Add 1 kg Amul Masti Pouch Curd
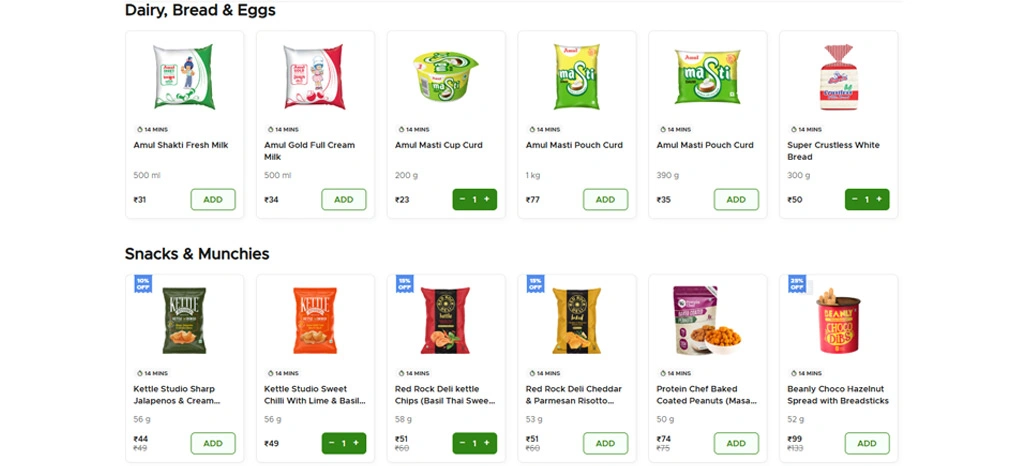This screenshot has width=1026, height=466. (x=605, y=199)
